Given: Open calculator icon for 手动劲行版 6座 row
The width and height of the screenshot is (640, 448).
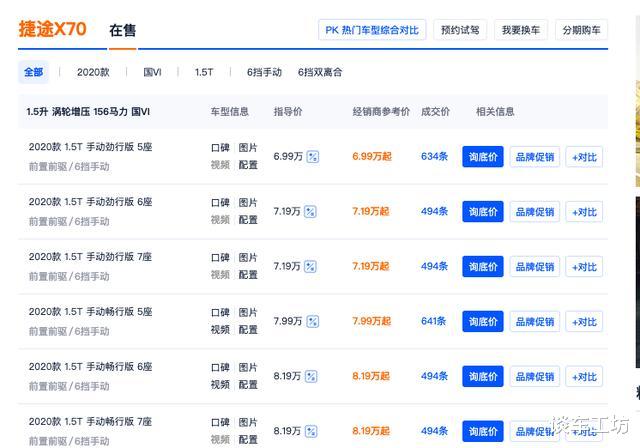Looking at the screenshot, I should pyautogui.click(x=310, y=212).
